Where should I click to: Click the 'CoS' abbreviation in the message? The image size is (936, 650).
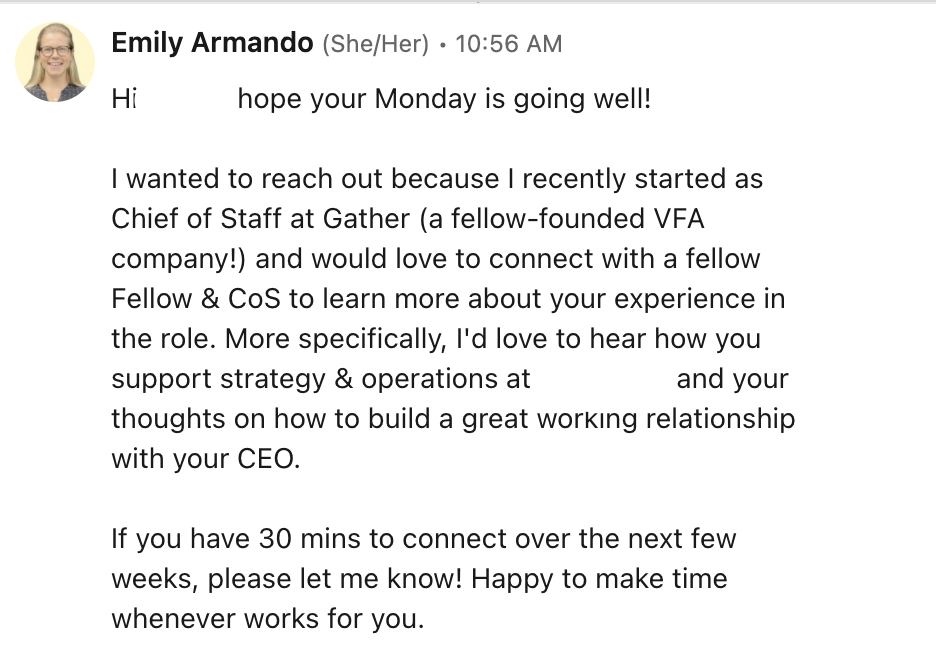[x=254, y=298]
